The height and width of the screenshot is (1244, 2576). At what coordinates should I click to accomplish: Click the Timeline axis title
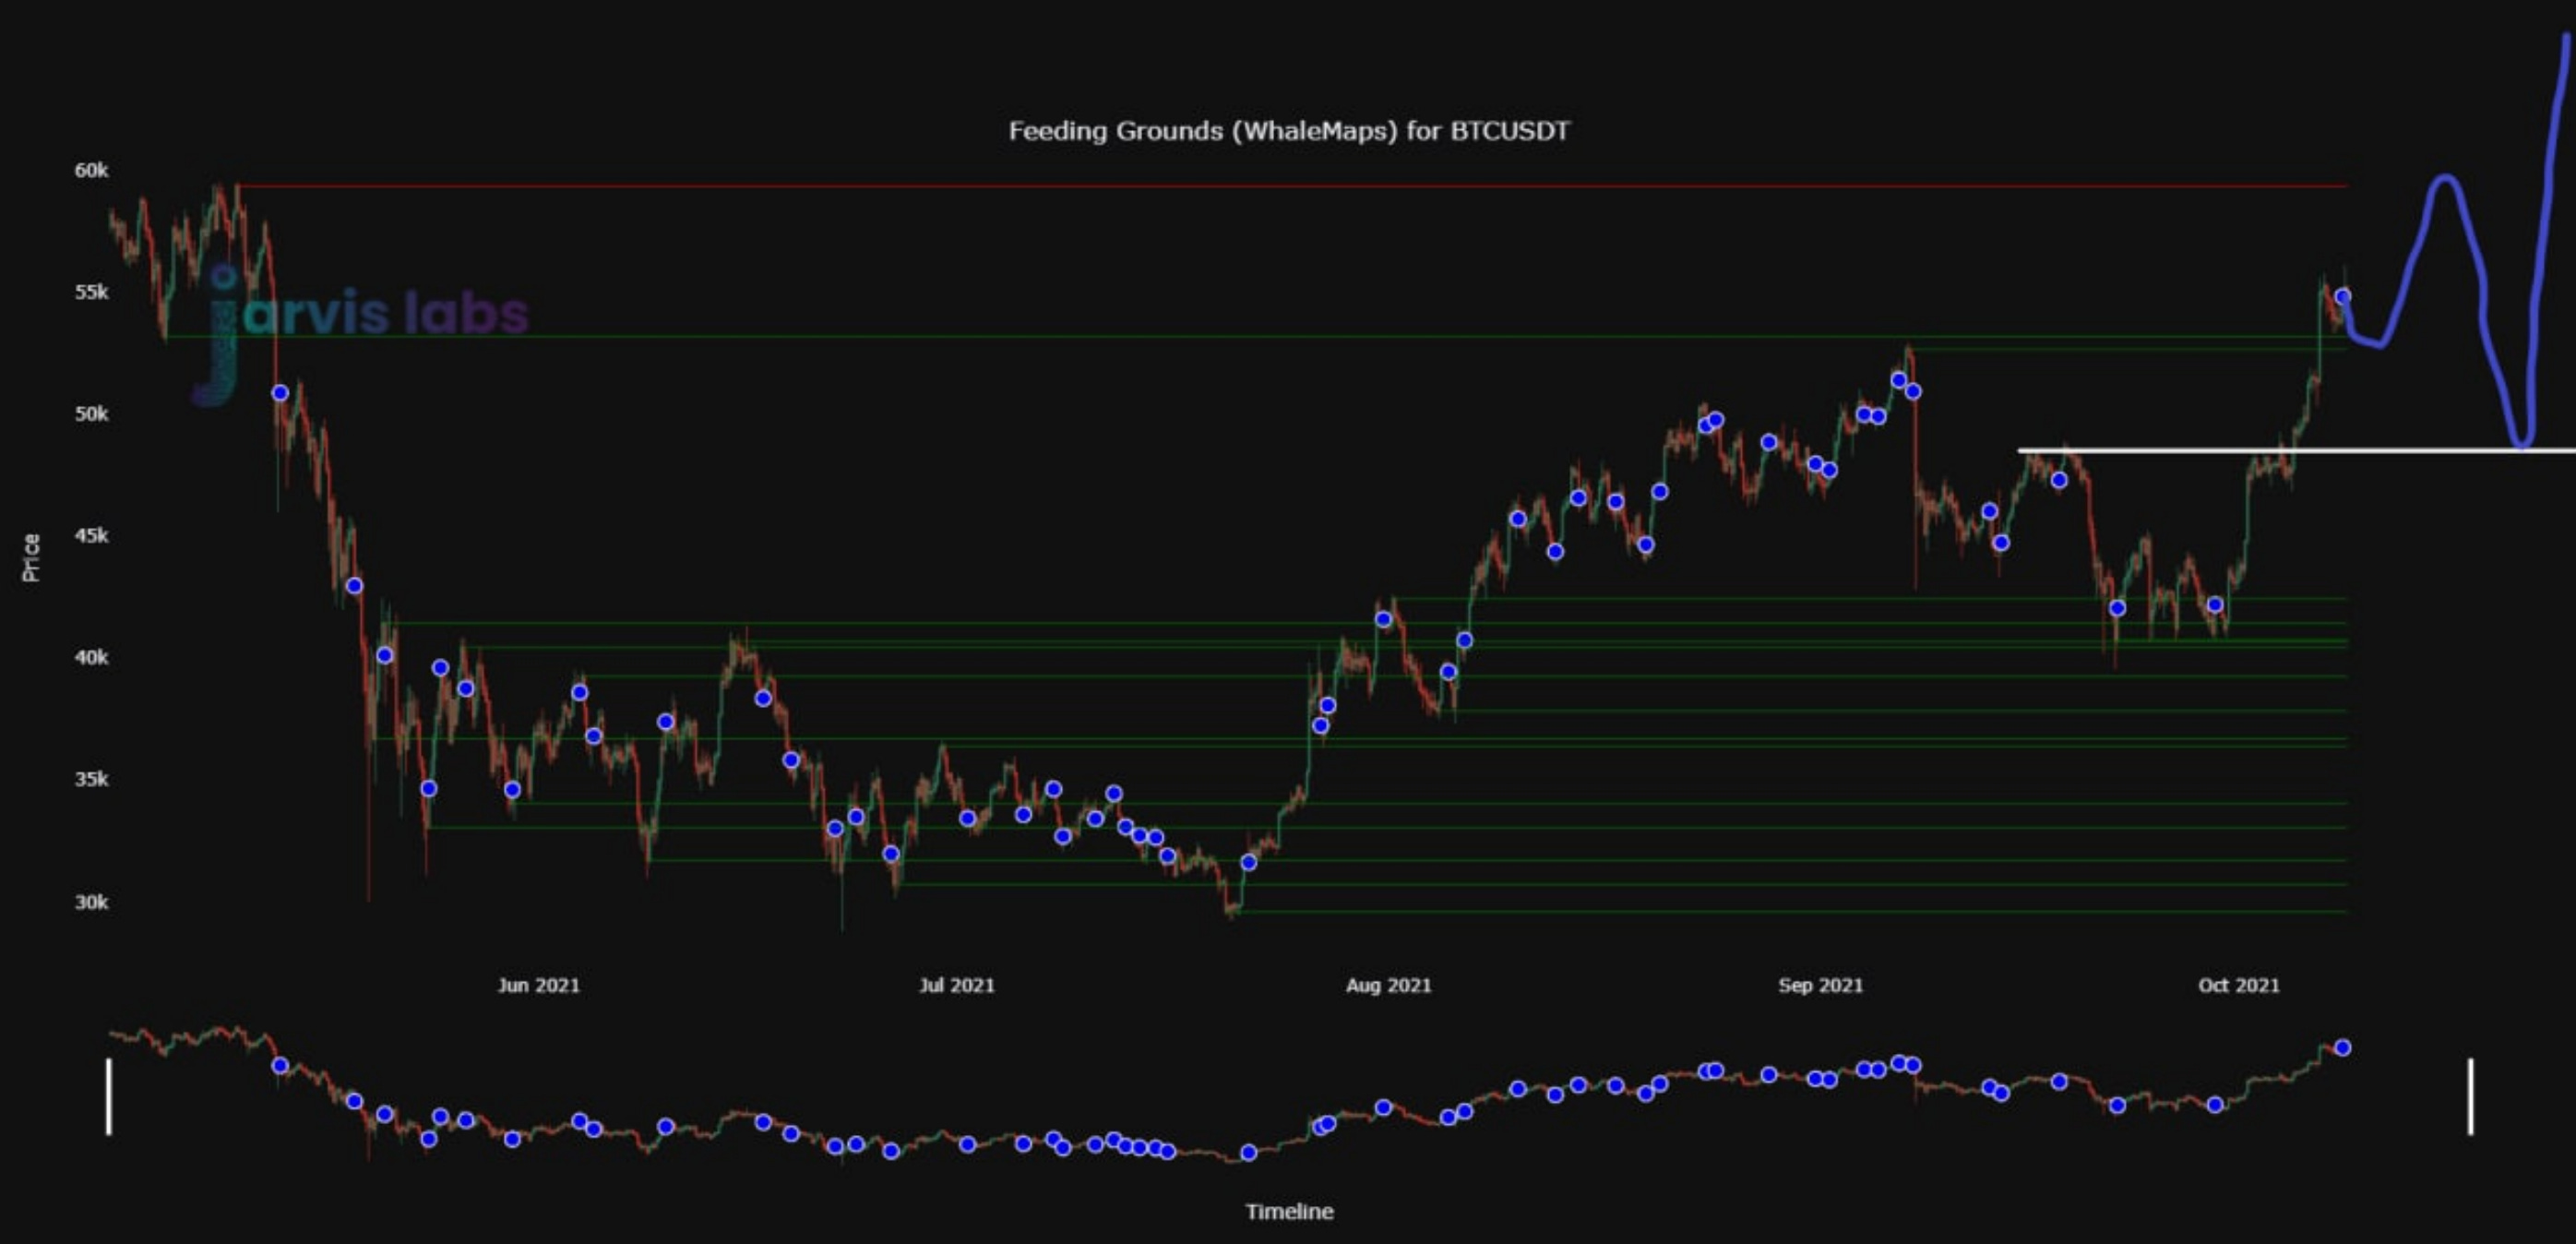tap(1288, 1211)
